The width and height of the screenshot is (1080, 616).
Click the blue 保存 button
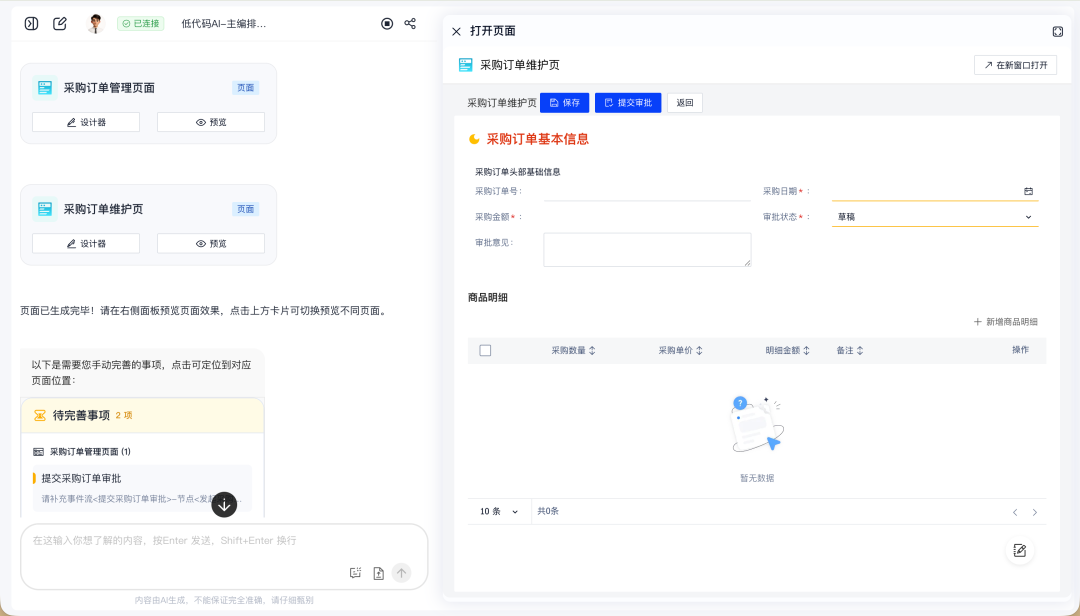point(565,103)
